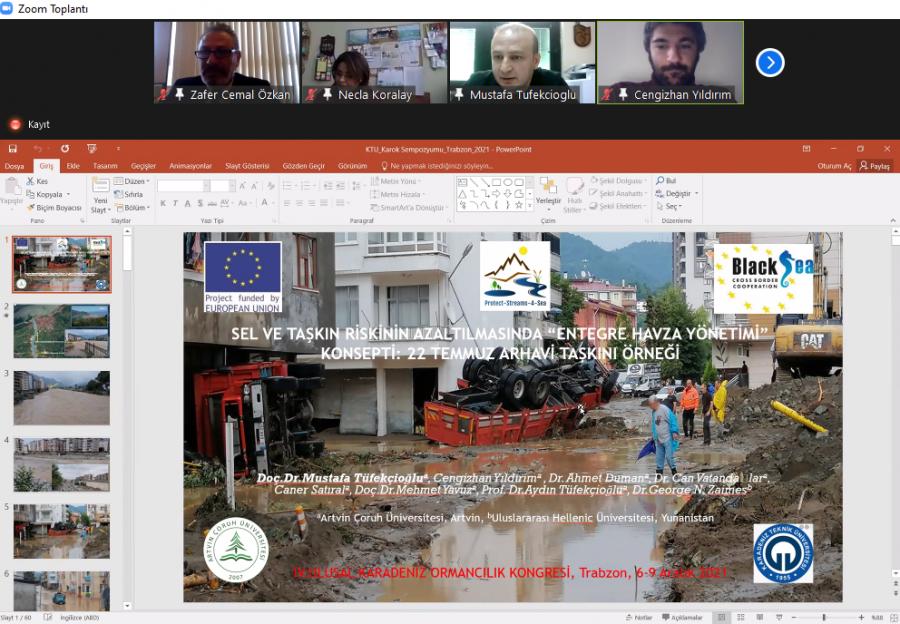Toggle text shadow S button
The height and width of the screenshot is (624, 900).
click(200, 203)
